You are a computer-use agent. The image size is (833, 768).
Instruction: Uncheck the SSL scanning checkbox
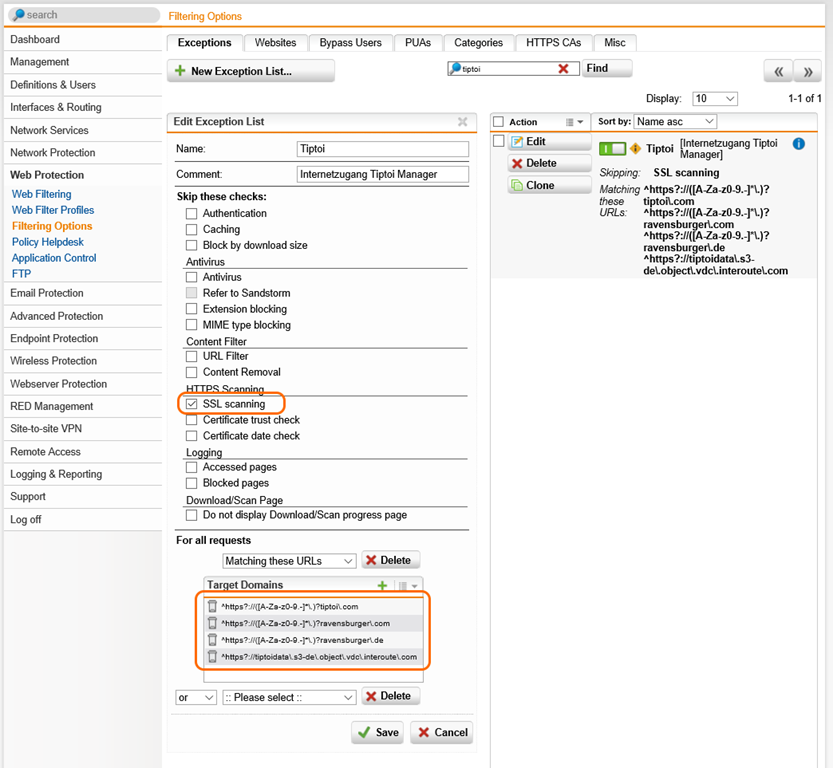click(x=192, y=404)
